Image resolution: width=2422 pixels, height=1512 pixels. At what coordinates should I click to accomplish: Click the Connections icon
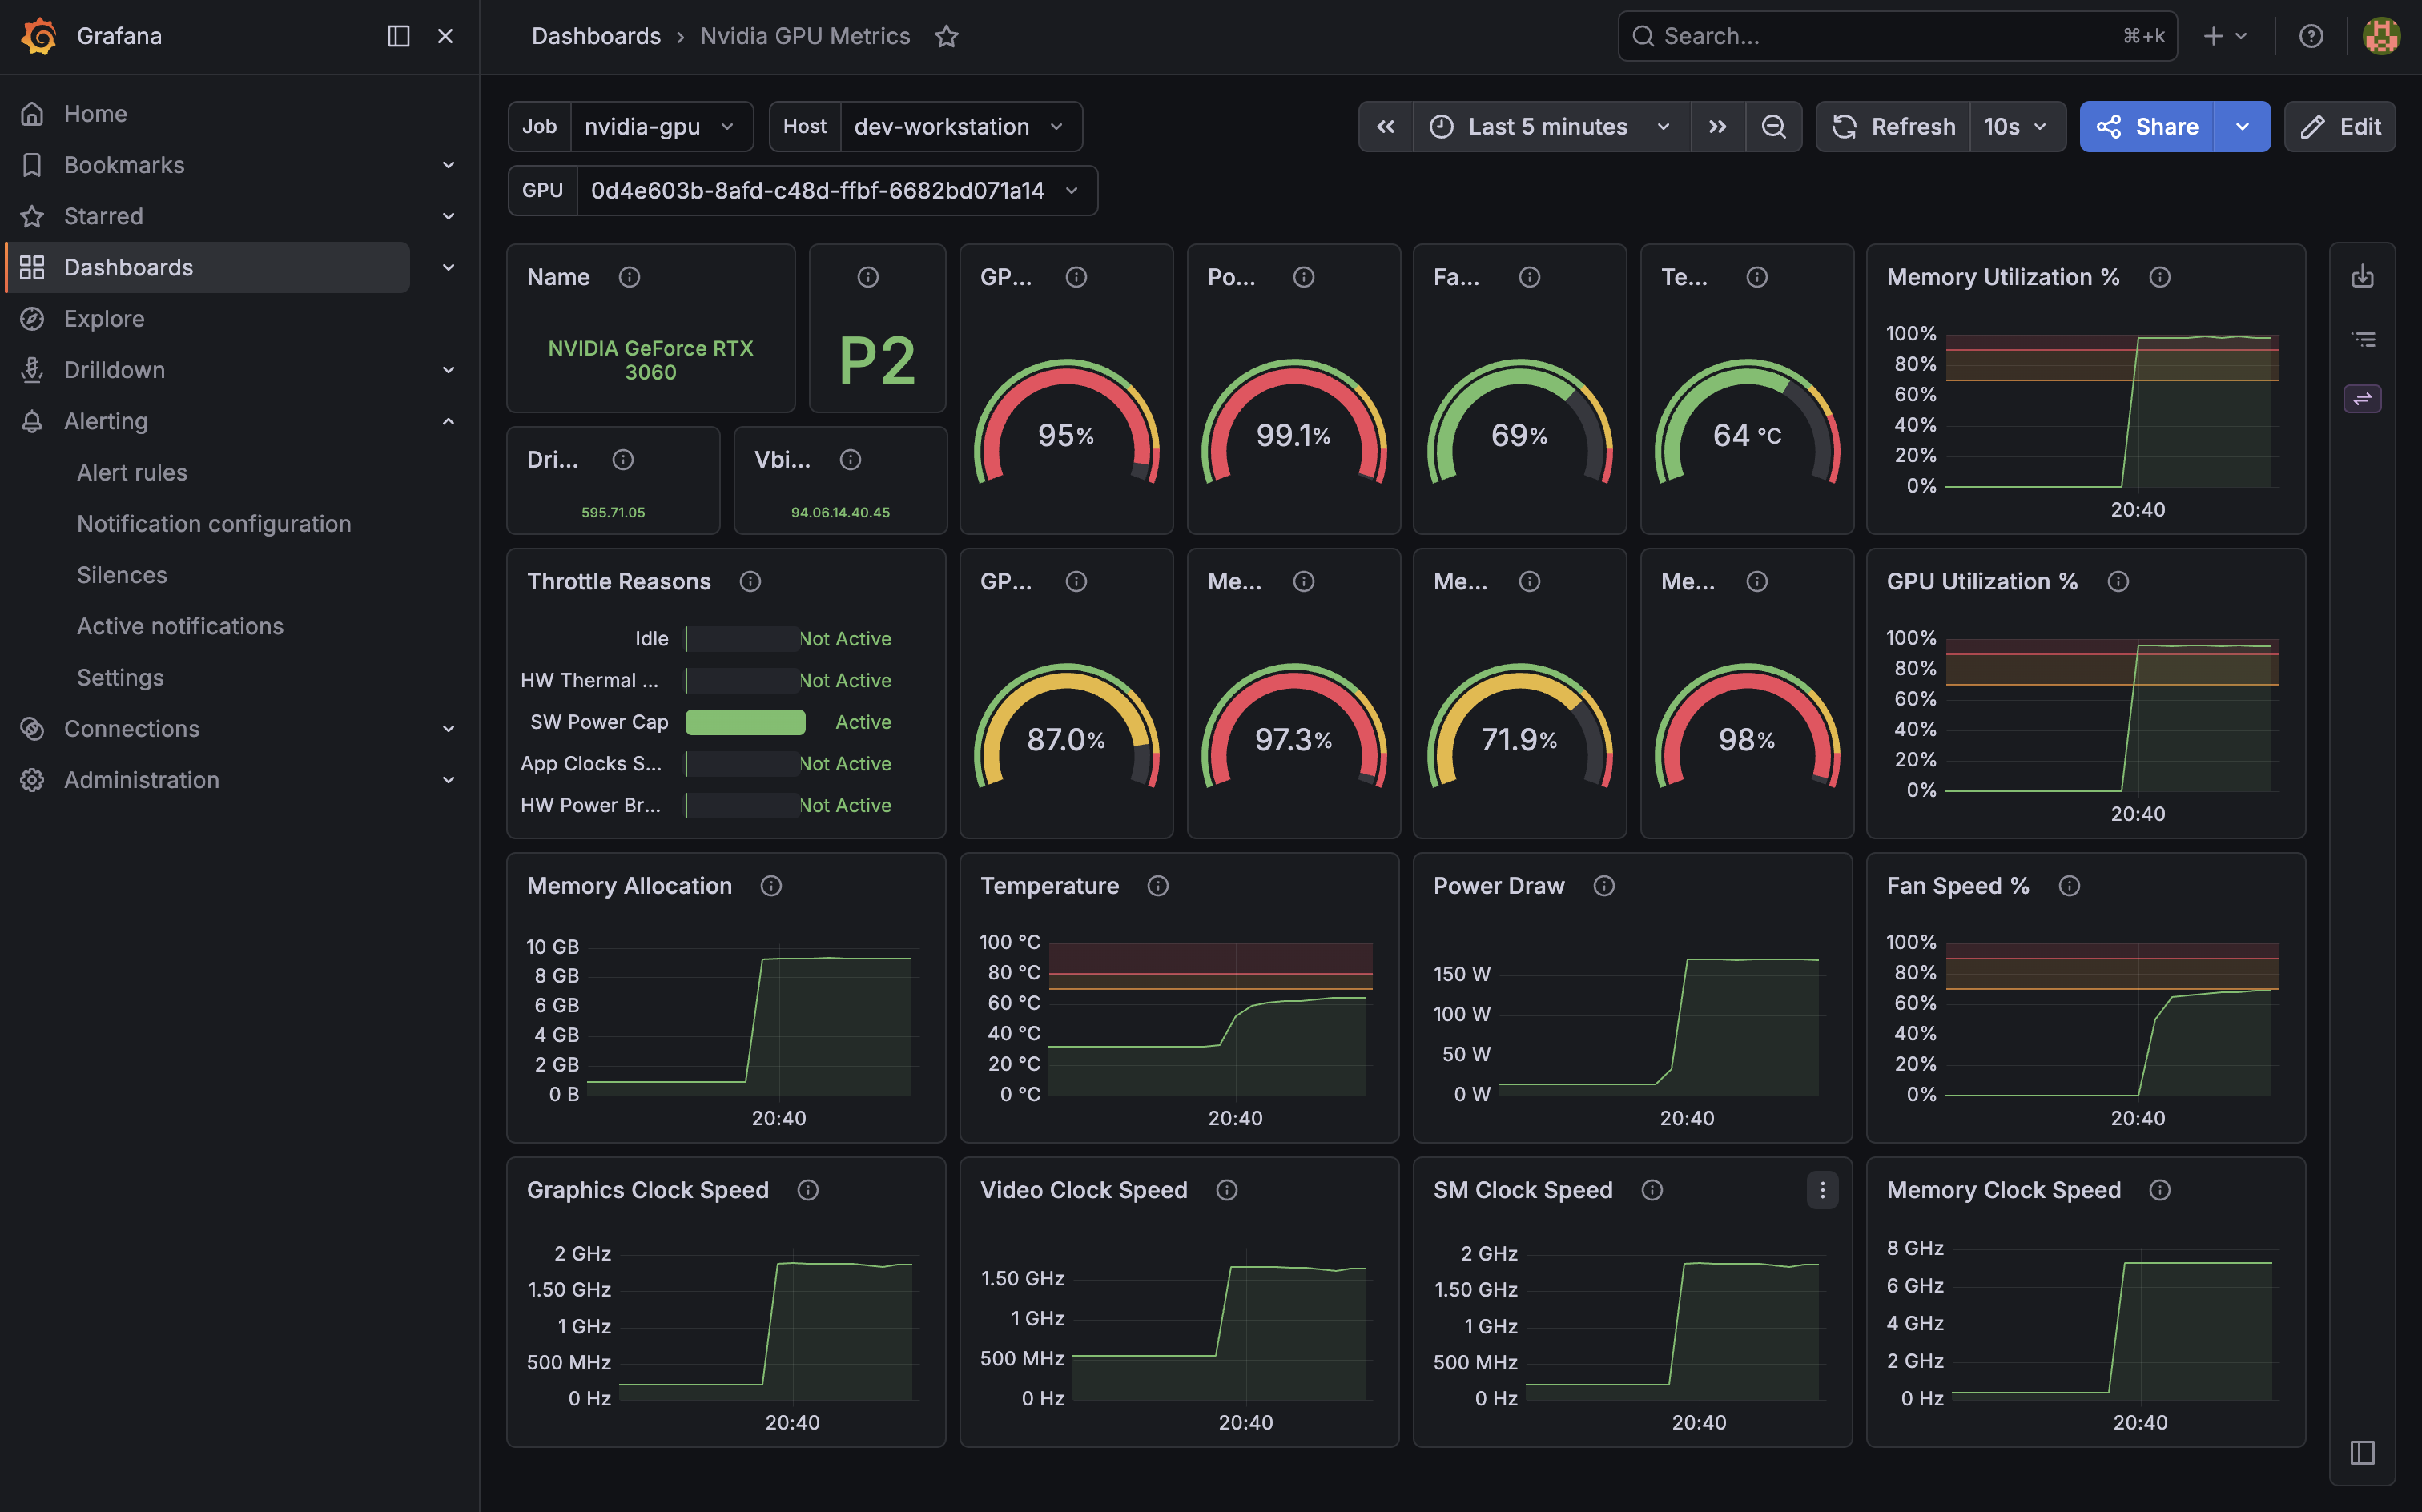(x=32, y=729)
